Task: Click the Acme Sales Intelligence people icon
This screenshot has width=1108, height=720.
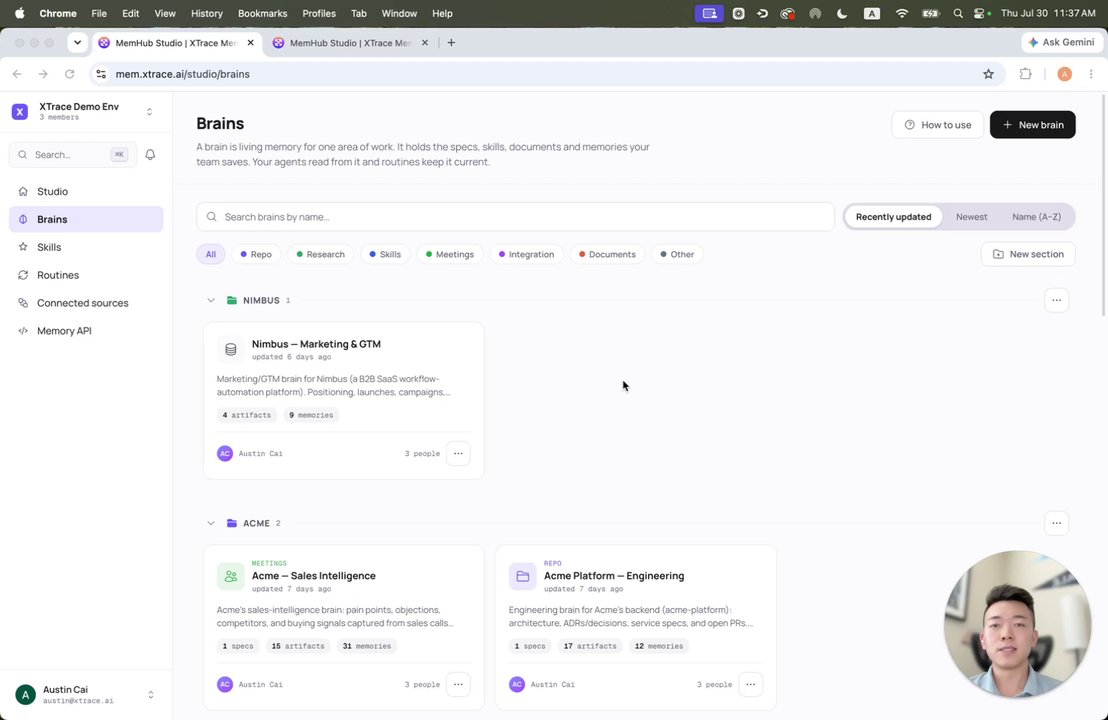Action: (x=230, y=577)
